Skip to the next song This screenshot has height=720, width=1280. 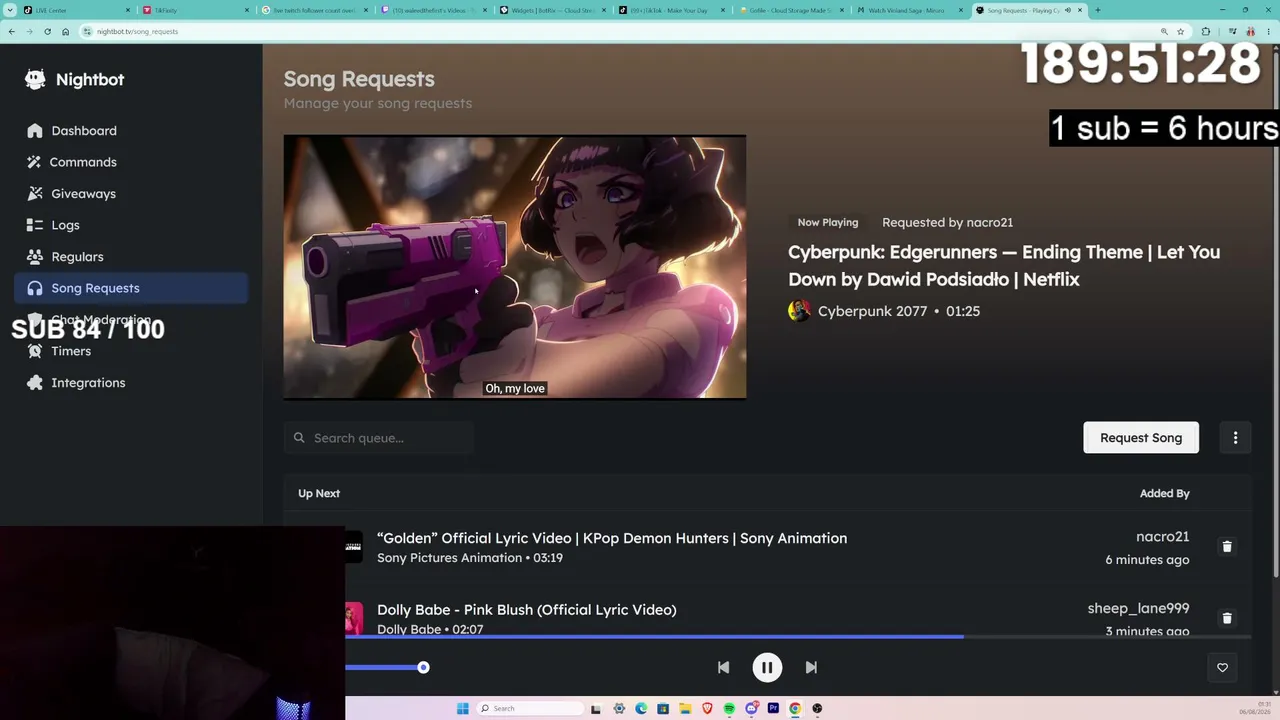(x=811, y=667)
